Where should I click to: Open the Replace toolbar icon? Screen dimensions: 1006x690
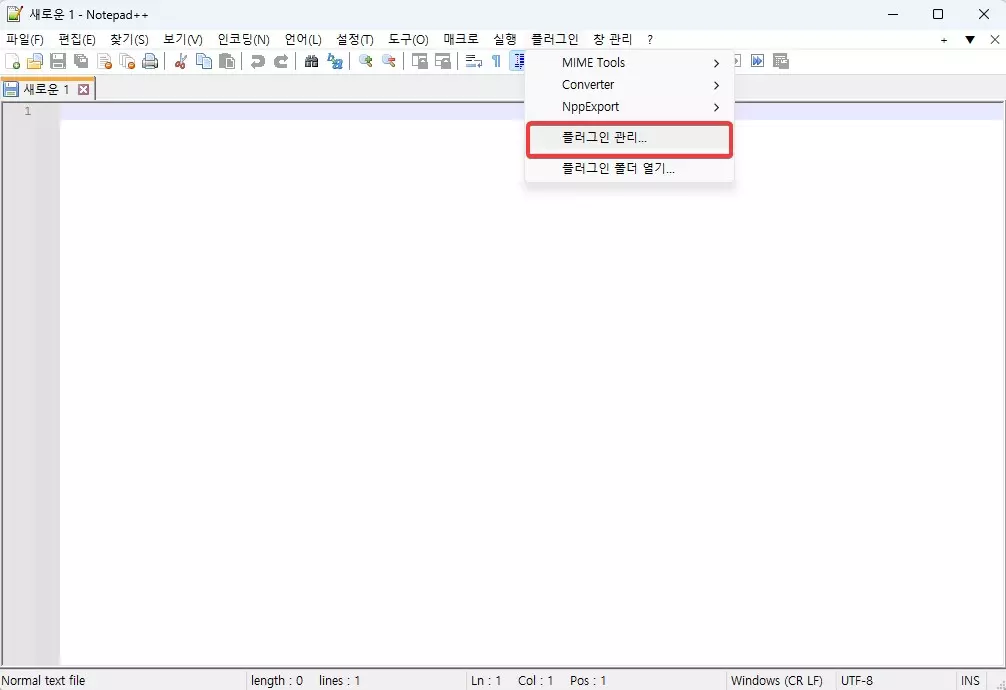(x=335, y=62)
